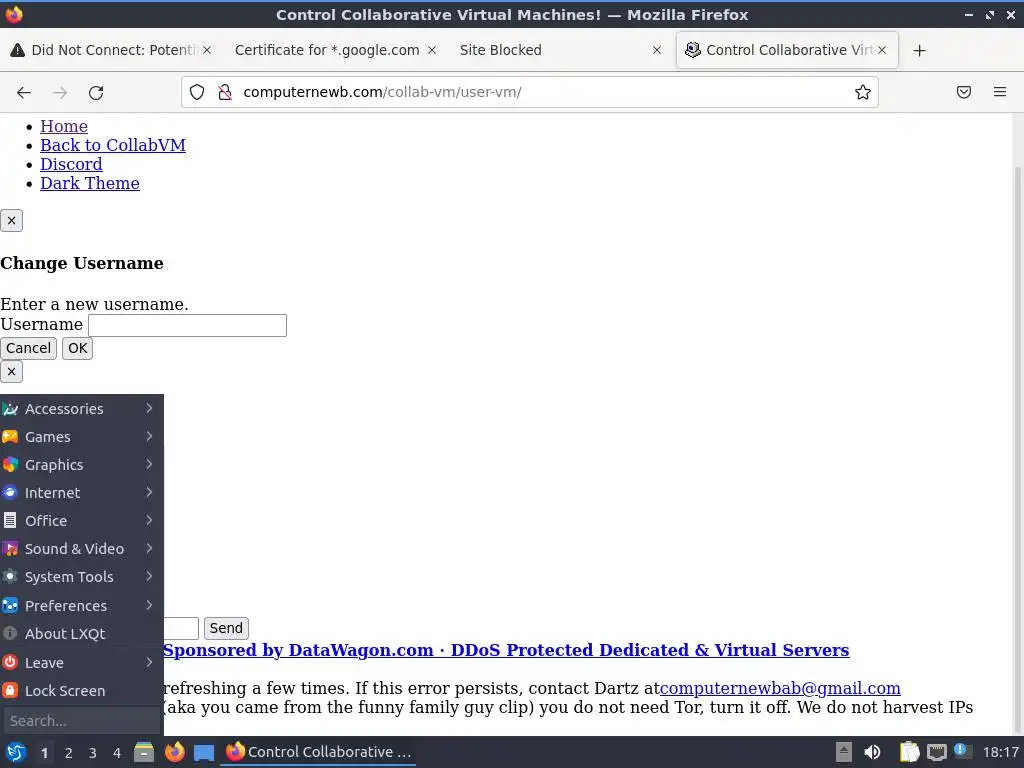Expand the Sound & Video submenu

(82, 549)
